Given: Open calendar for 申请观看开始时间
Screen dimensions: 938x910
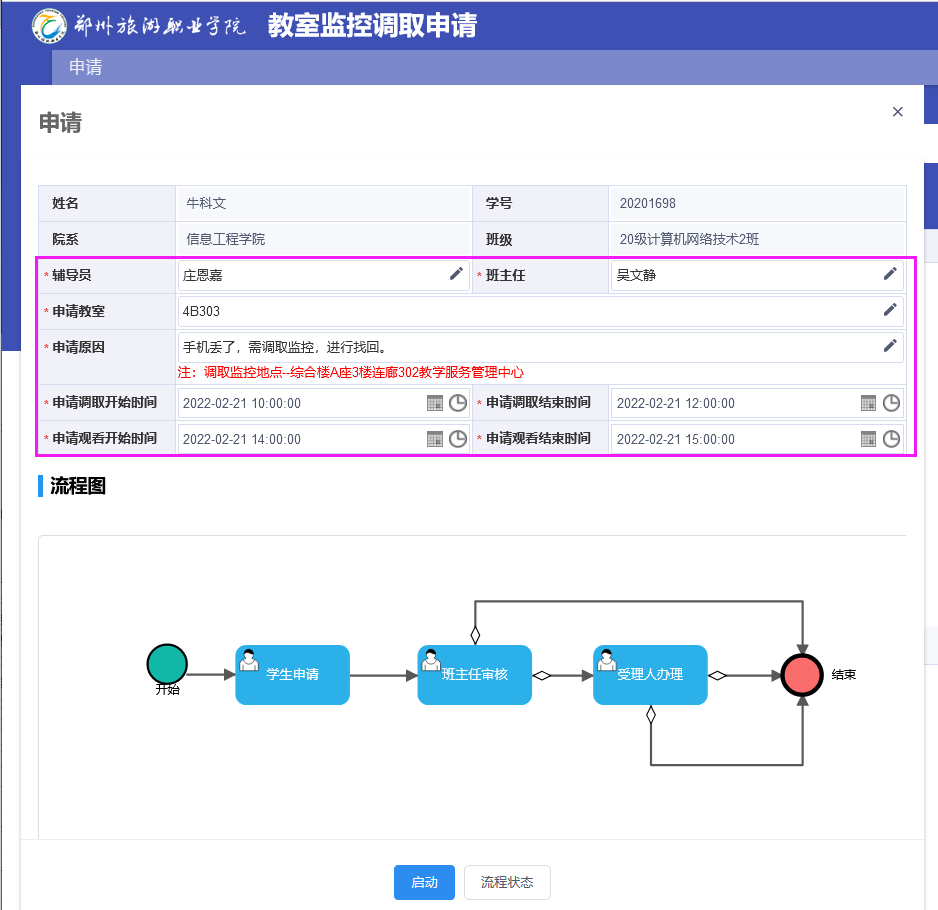Looking at the screenshot, I should (435, 438).
